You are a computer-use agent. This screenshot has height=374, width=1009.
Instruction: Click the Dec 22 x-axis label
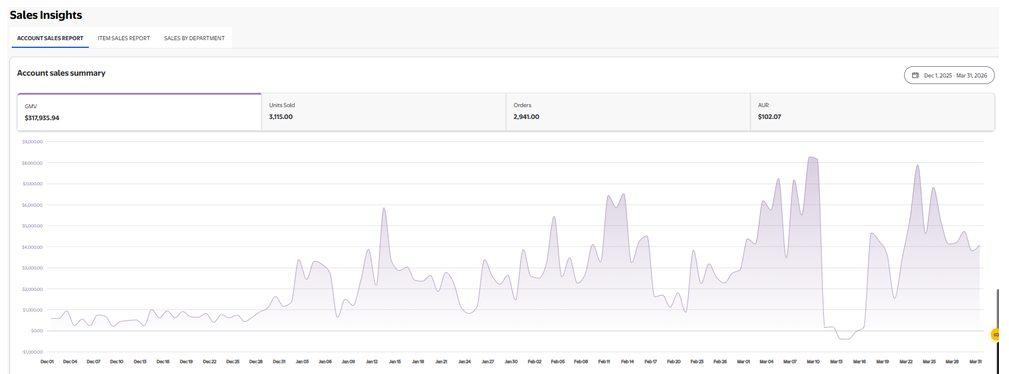click(209, 362)
